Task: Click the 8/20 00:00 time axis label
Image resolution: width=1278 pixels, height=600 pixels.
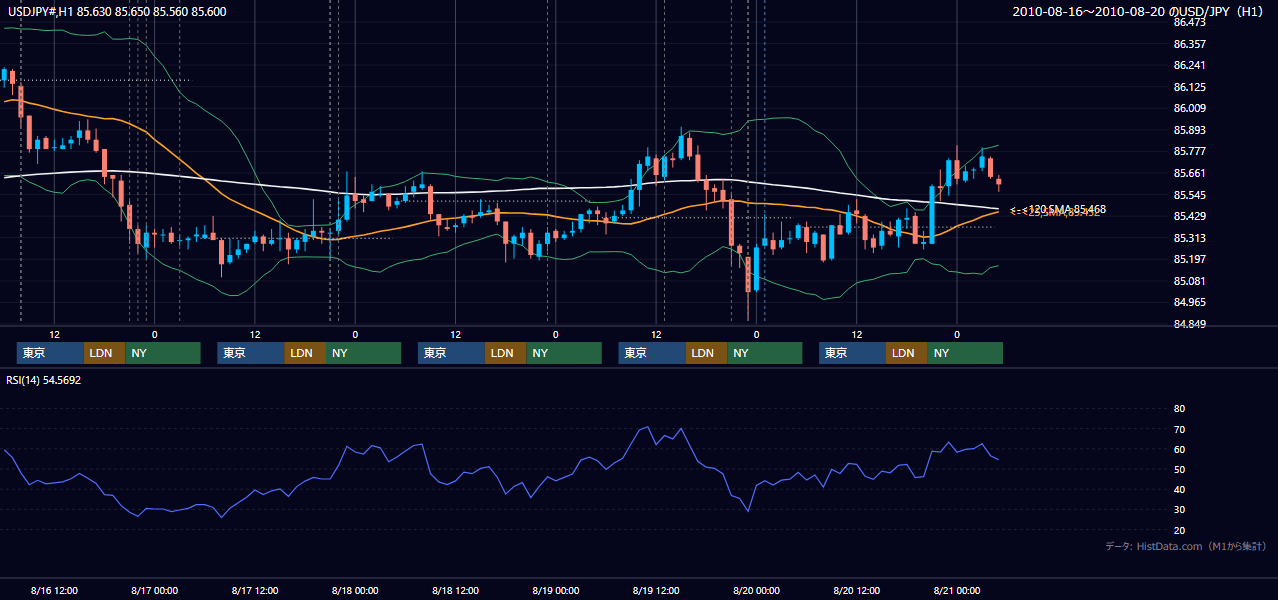Action: pyautogui.click(x=756, y=590)
